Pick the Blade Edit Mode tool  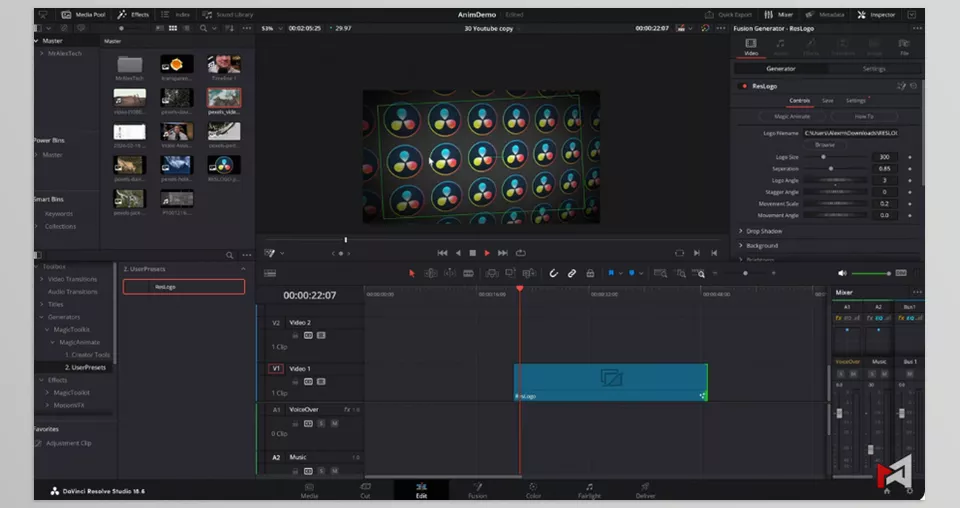coord(468,274)
